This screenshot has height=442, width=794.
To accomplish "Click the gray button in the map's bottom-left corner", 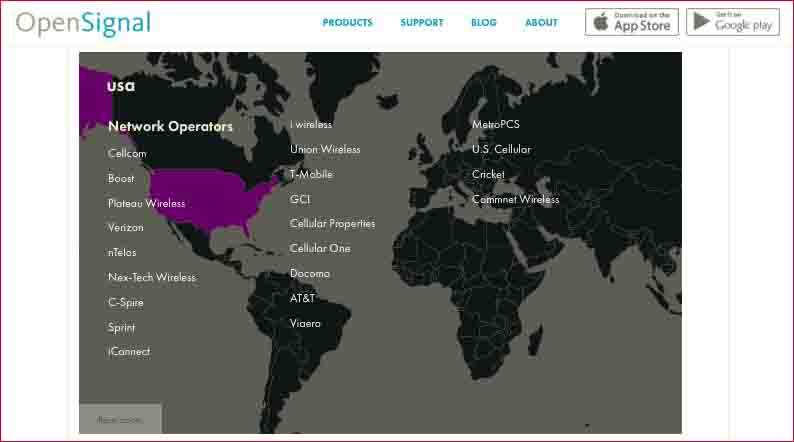I will (x=120, y=419).
